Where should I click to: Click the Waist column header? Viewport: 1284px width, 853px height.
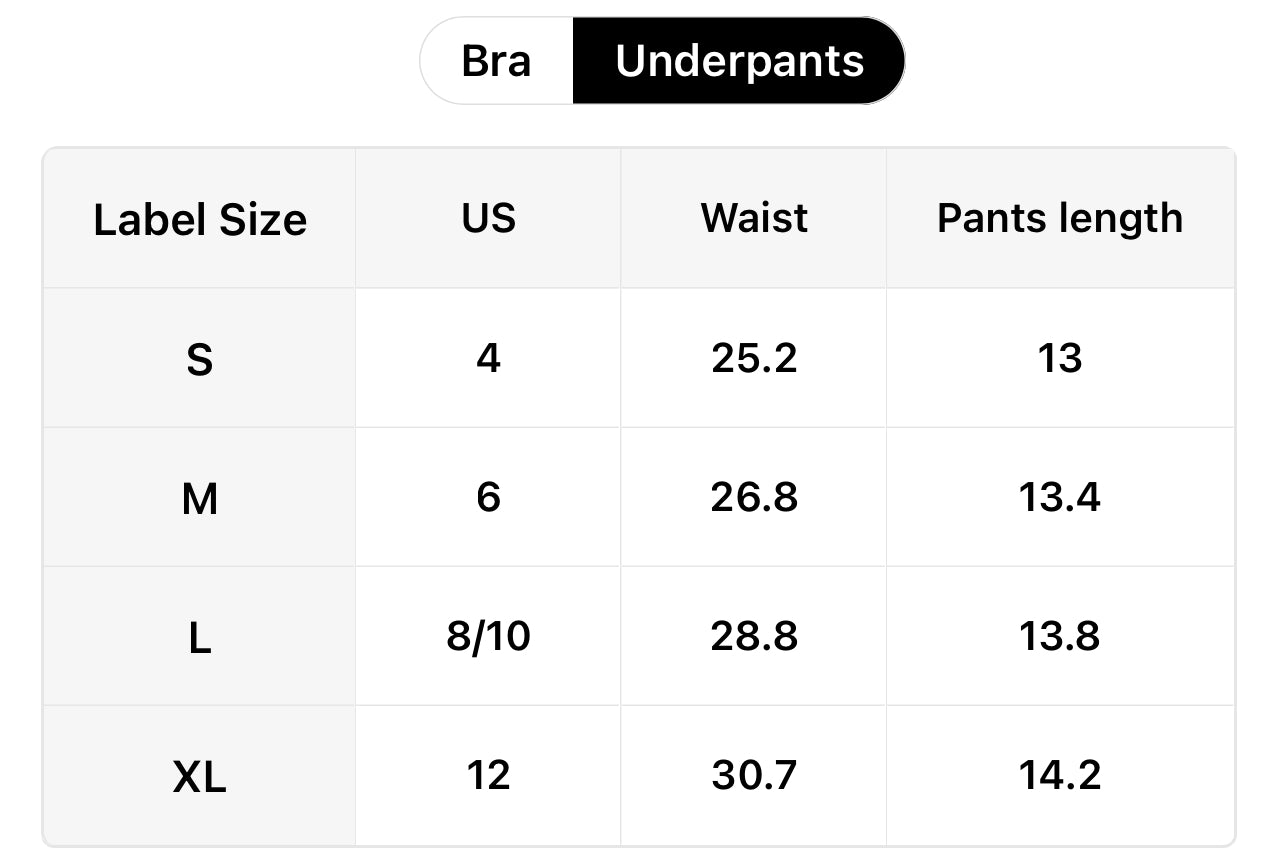click(754, 218)
